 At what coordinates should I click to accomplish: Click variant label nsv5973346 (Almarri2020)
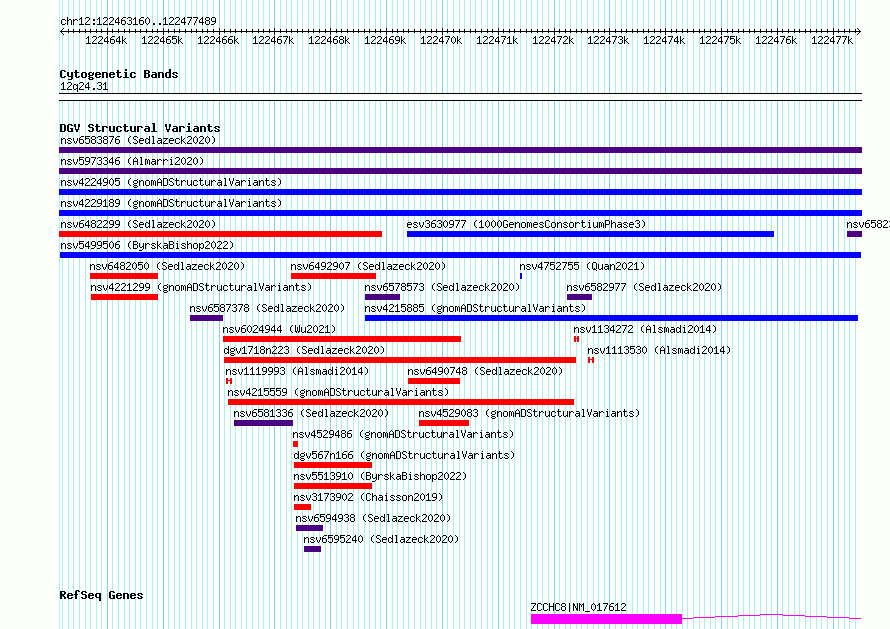coord(132,161)
